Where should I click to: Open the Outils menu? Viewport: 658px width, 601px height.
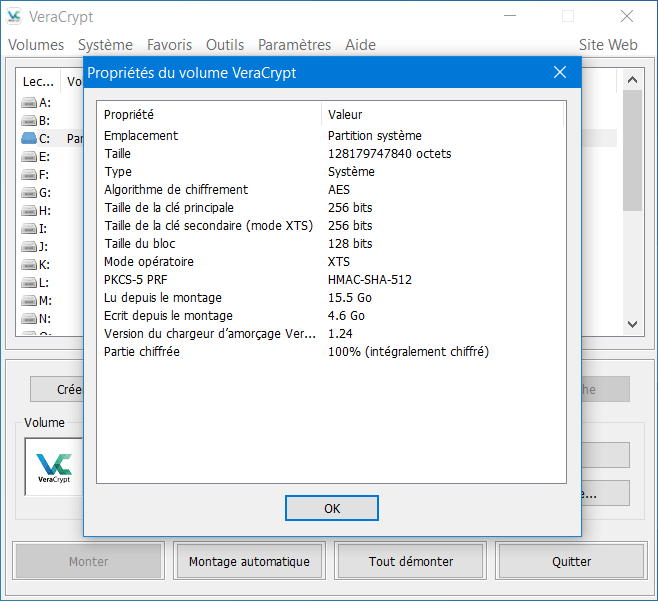225,45
